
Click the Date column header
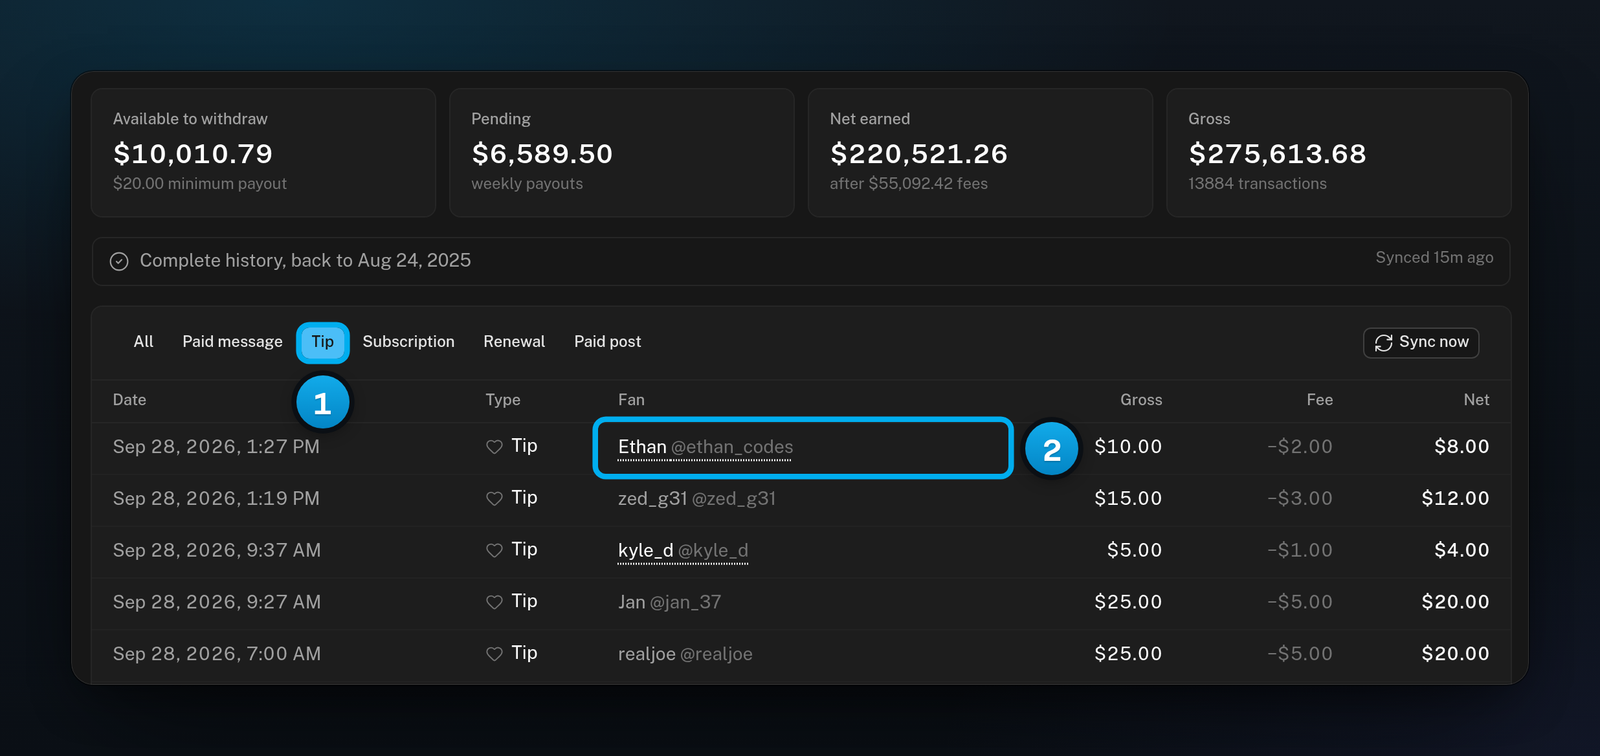coord(129,400)
